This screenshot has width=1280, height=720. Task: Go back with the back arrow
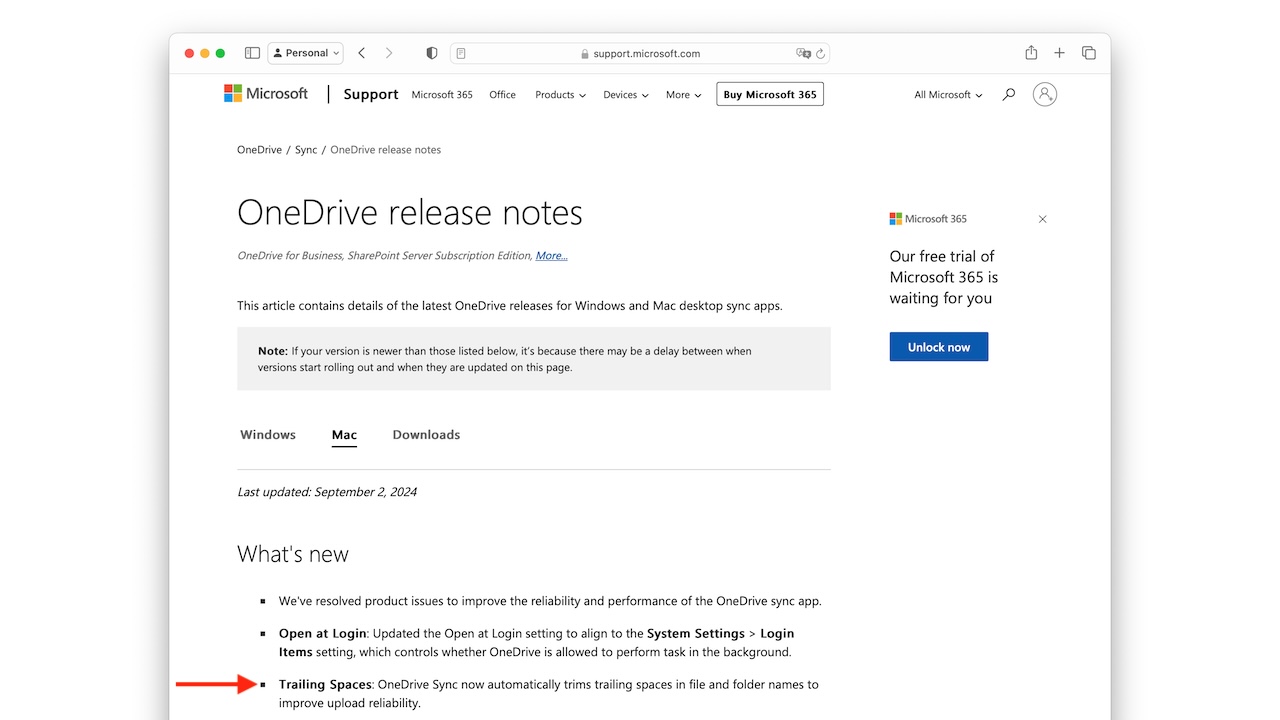point(362,53)
